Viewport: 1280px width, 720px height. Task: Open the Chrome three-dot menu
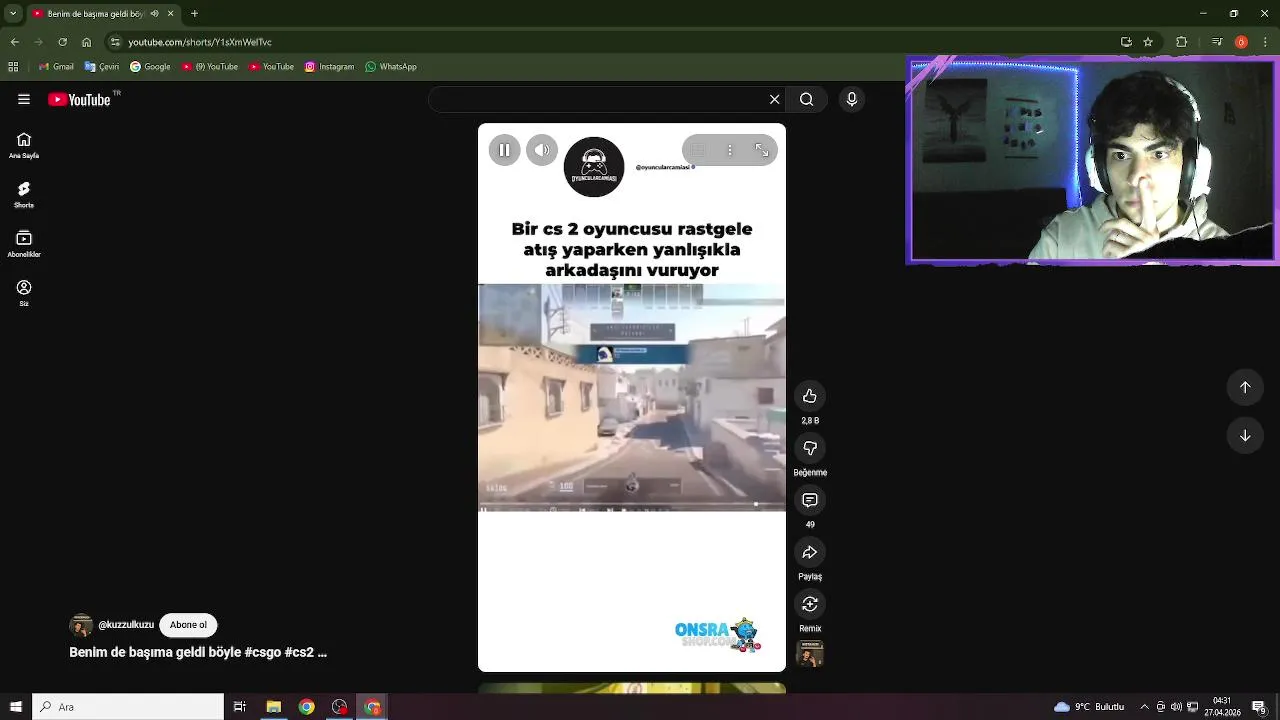(x=1265, y=42)
